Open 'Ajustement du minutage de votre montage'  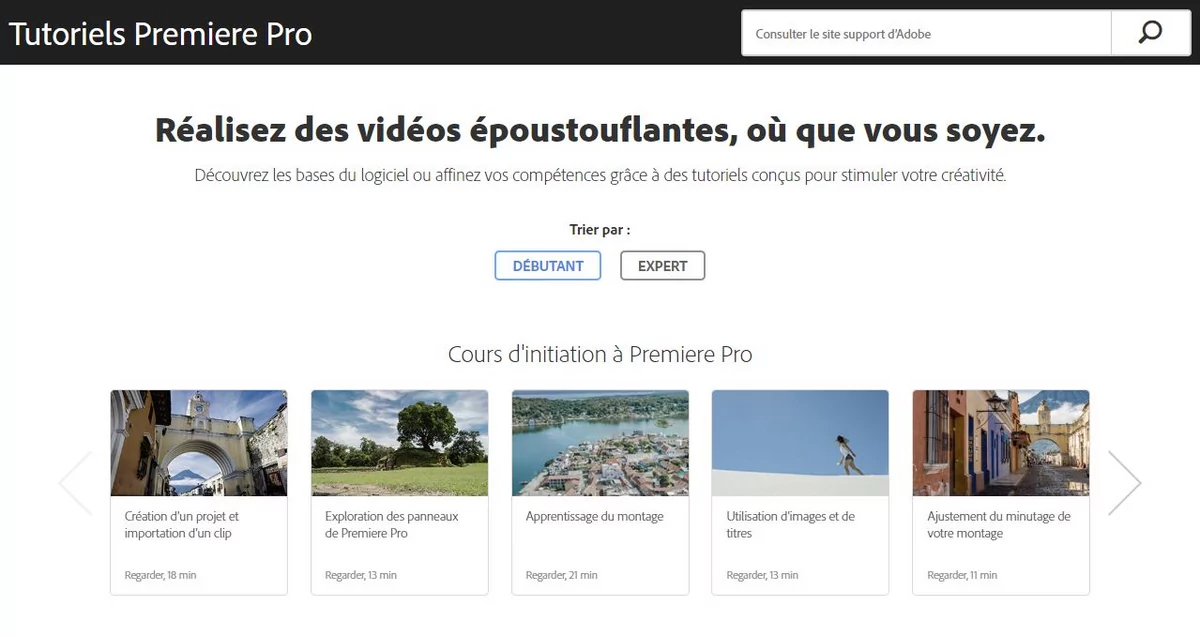[999, 525]
